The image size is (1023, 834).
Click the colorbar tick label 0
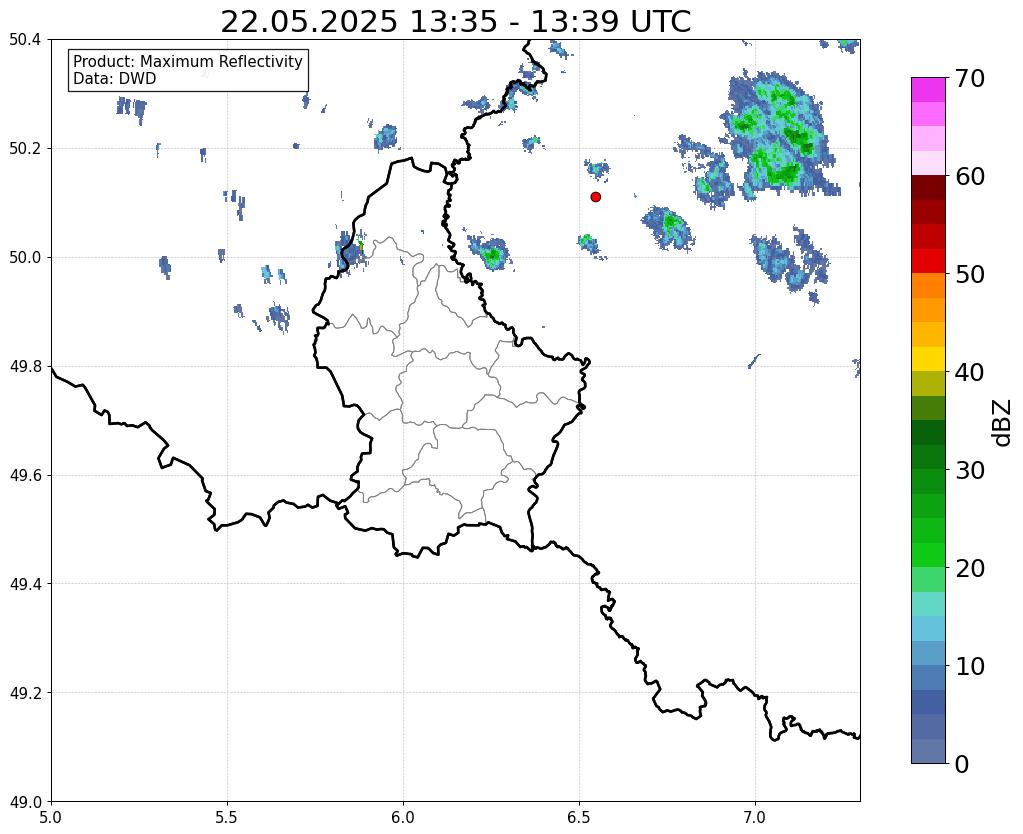point(962,764)
